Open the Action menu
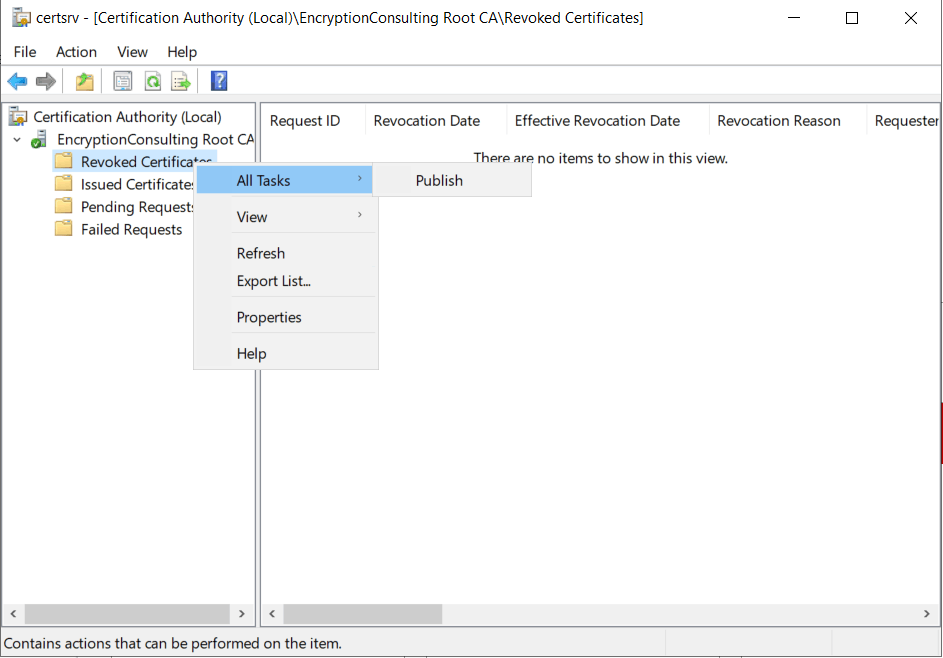The image size is (943, 658). 76,52
